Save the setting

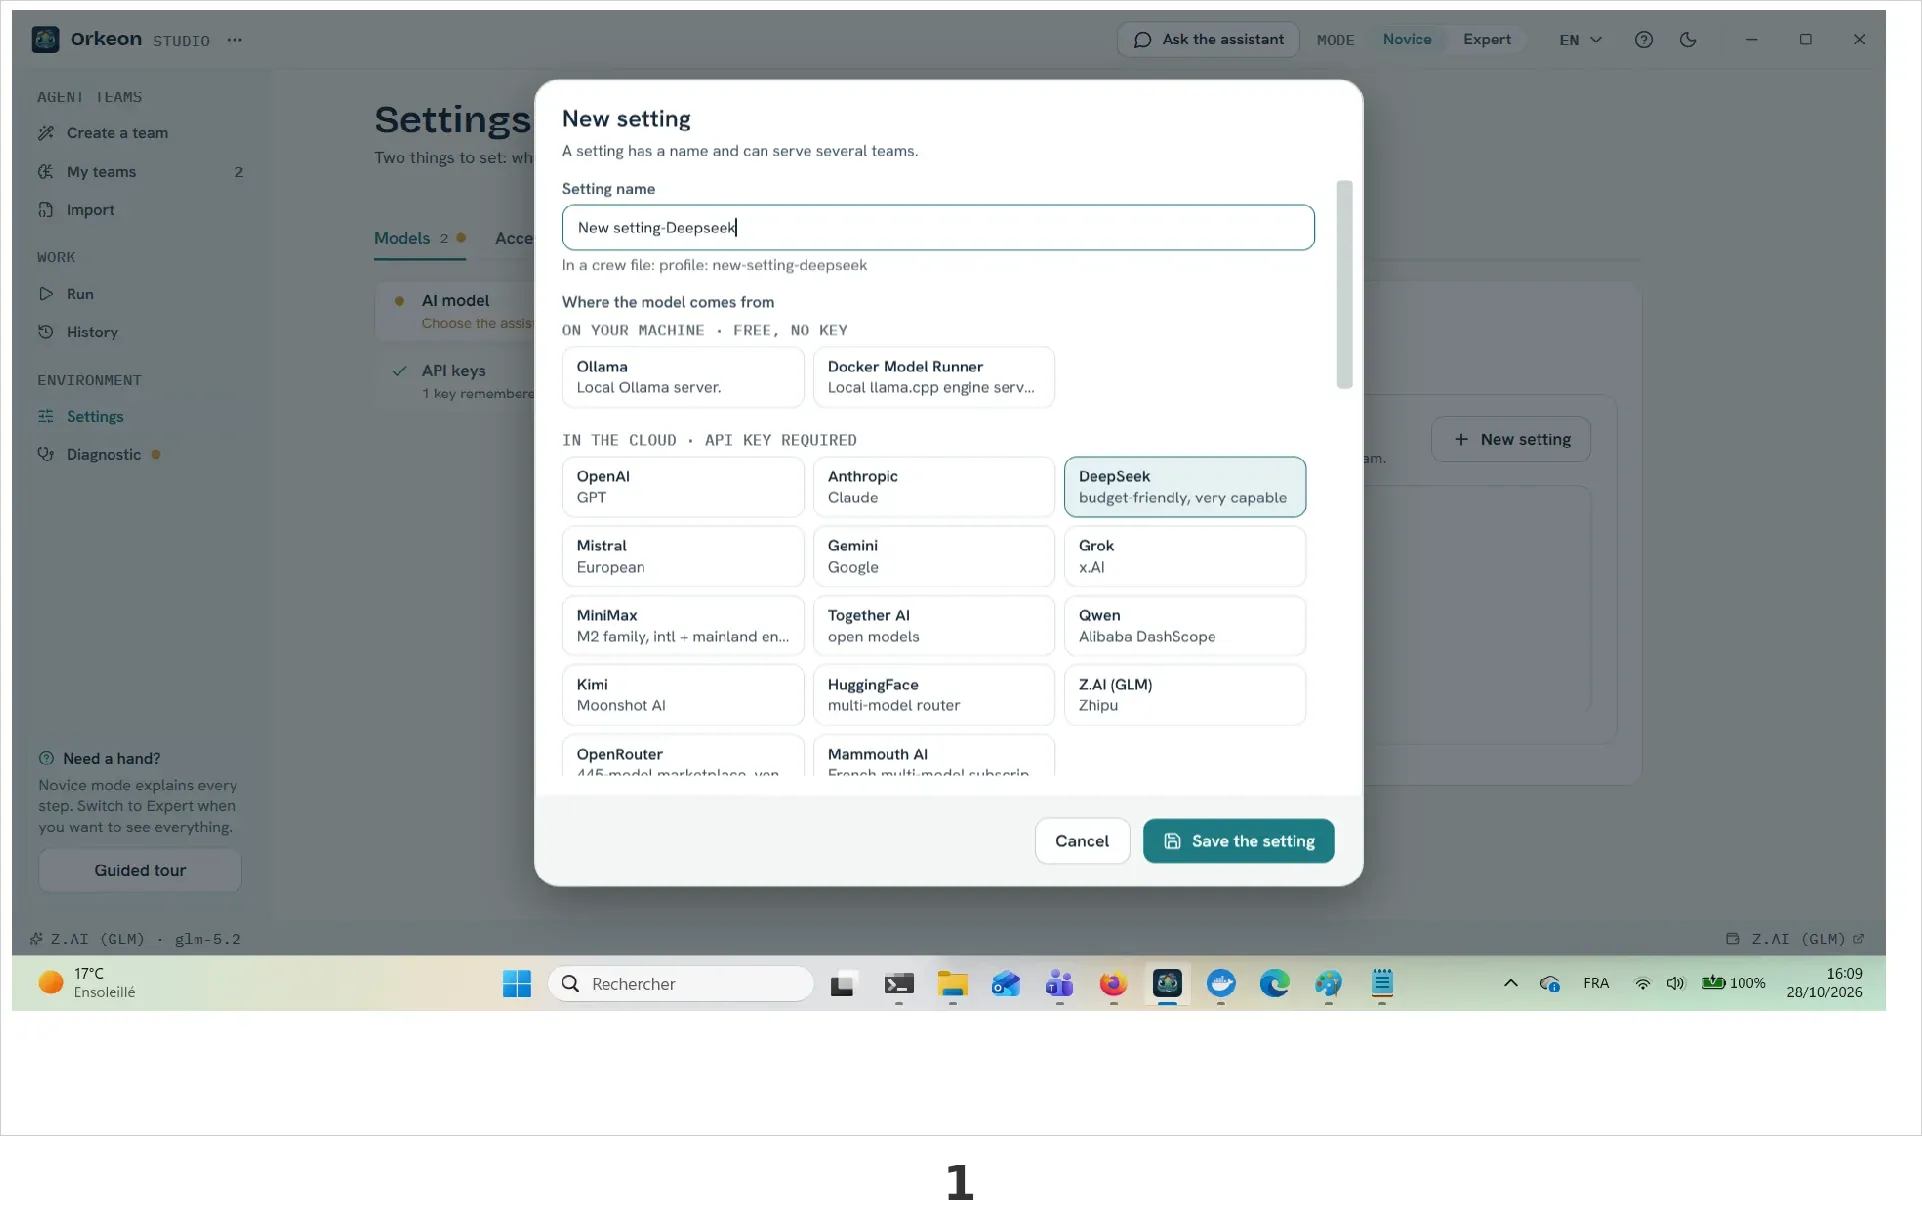click(x=1238, y=841)
